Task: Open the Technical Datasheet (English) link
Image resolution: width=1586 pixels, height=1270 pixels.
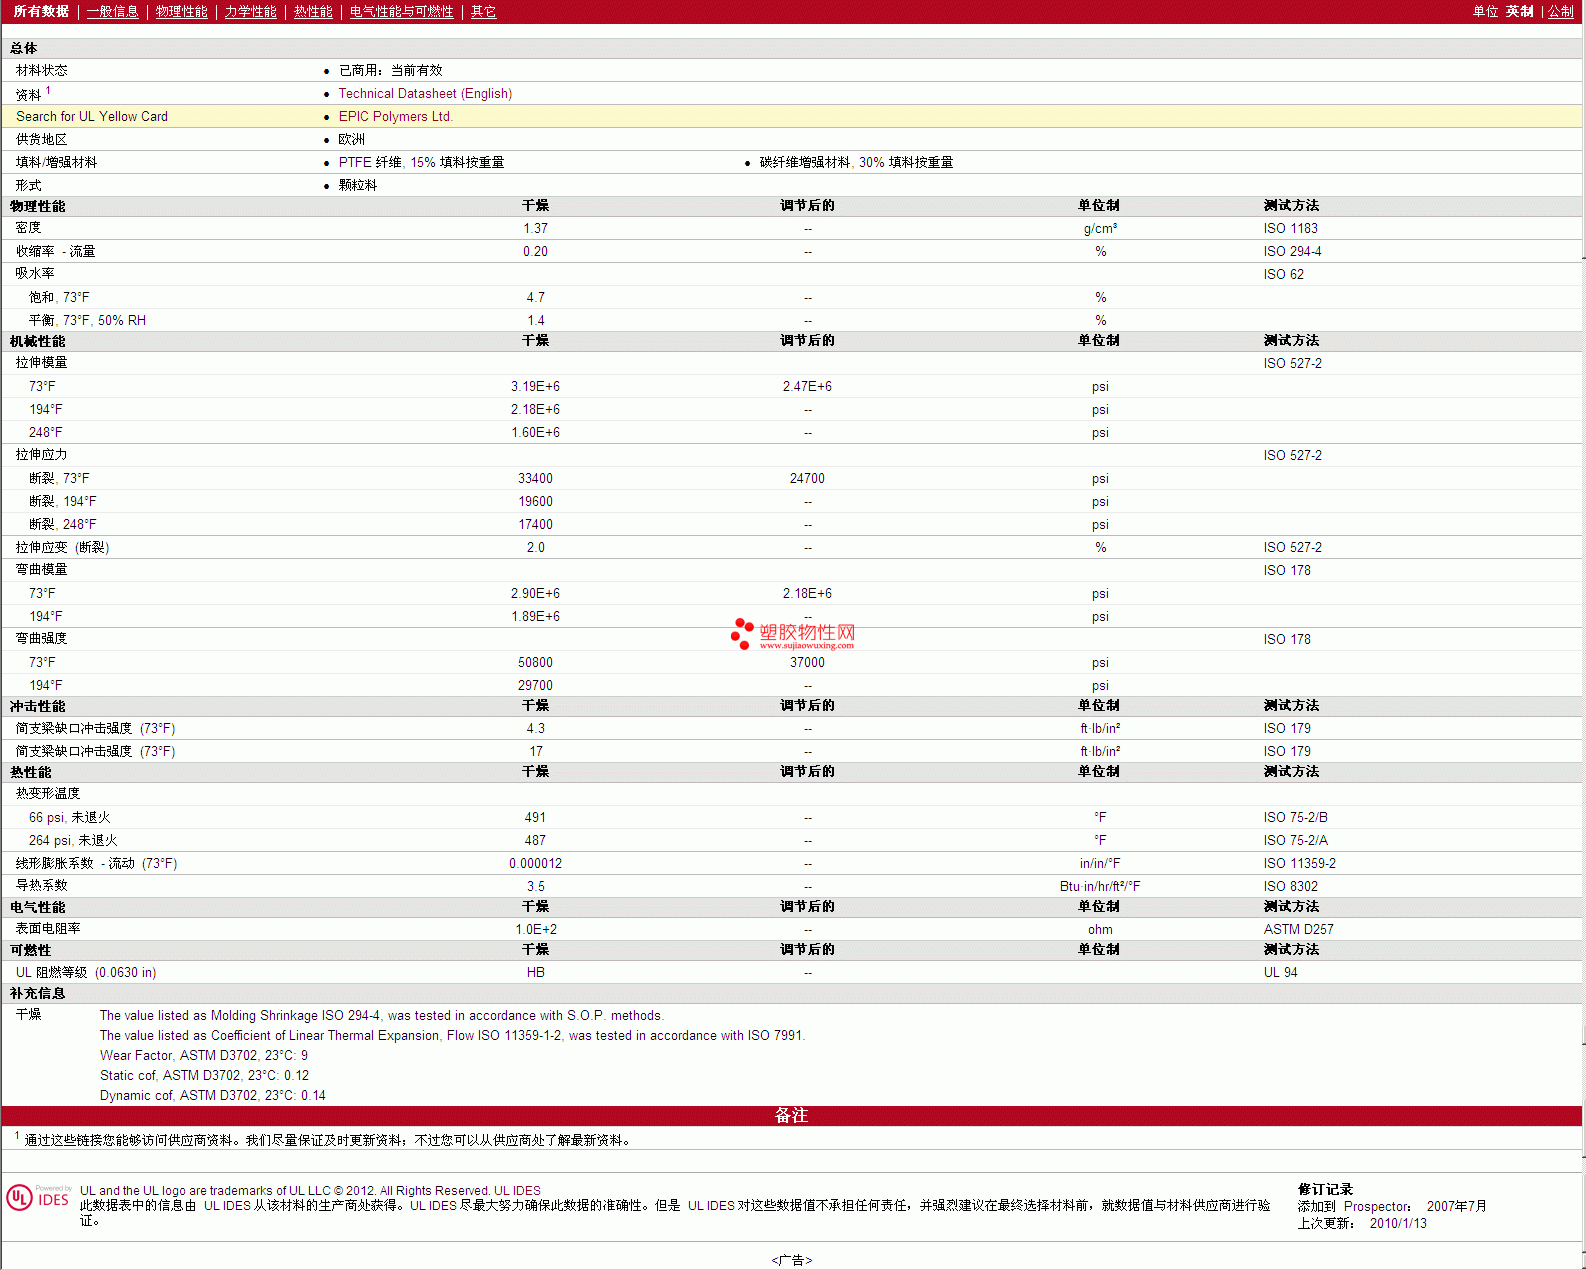Action: (425, 94)
